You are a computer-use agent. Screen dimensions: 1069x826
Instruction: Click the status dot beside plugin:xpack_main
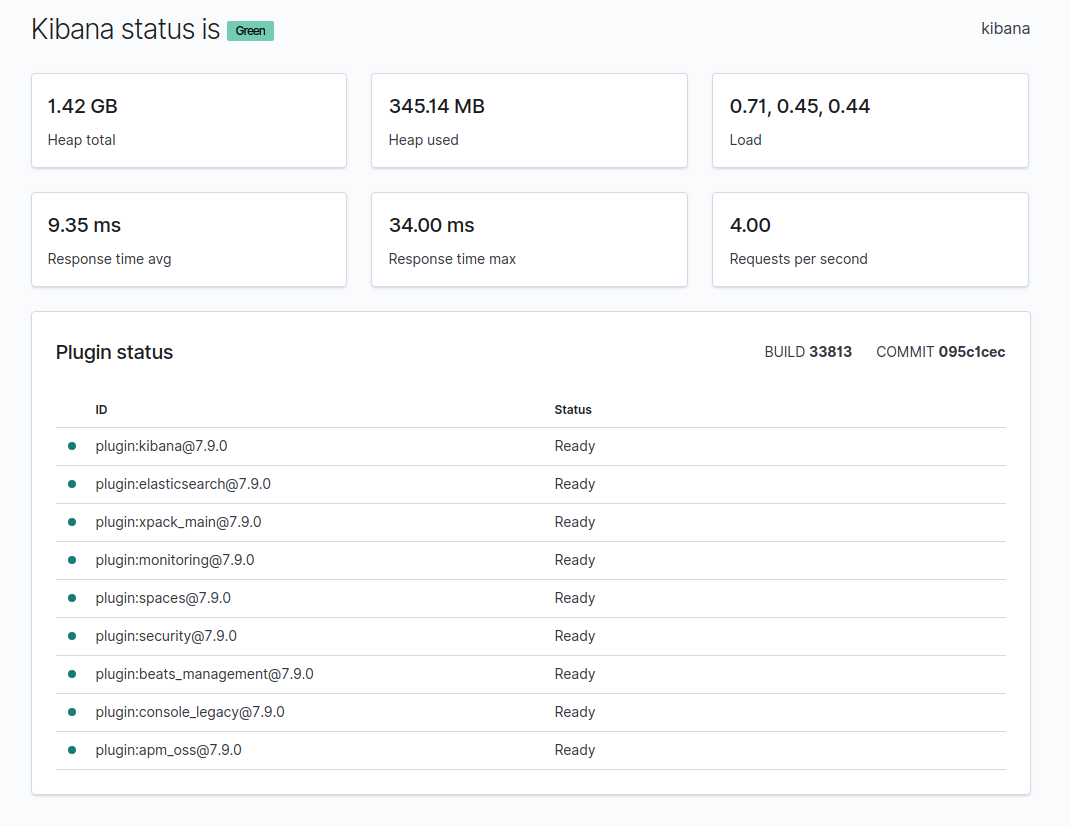(72, 522)
